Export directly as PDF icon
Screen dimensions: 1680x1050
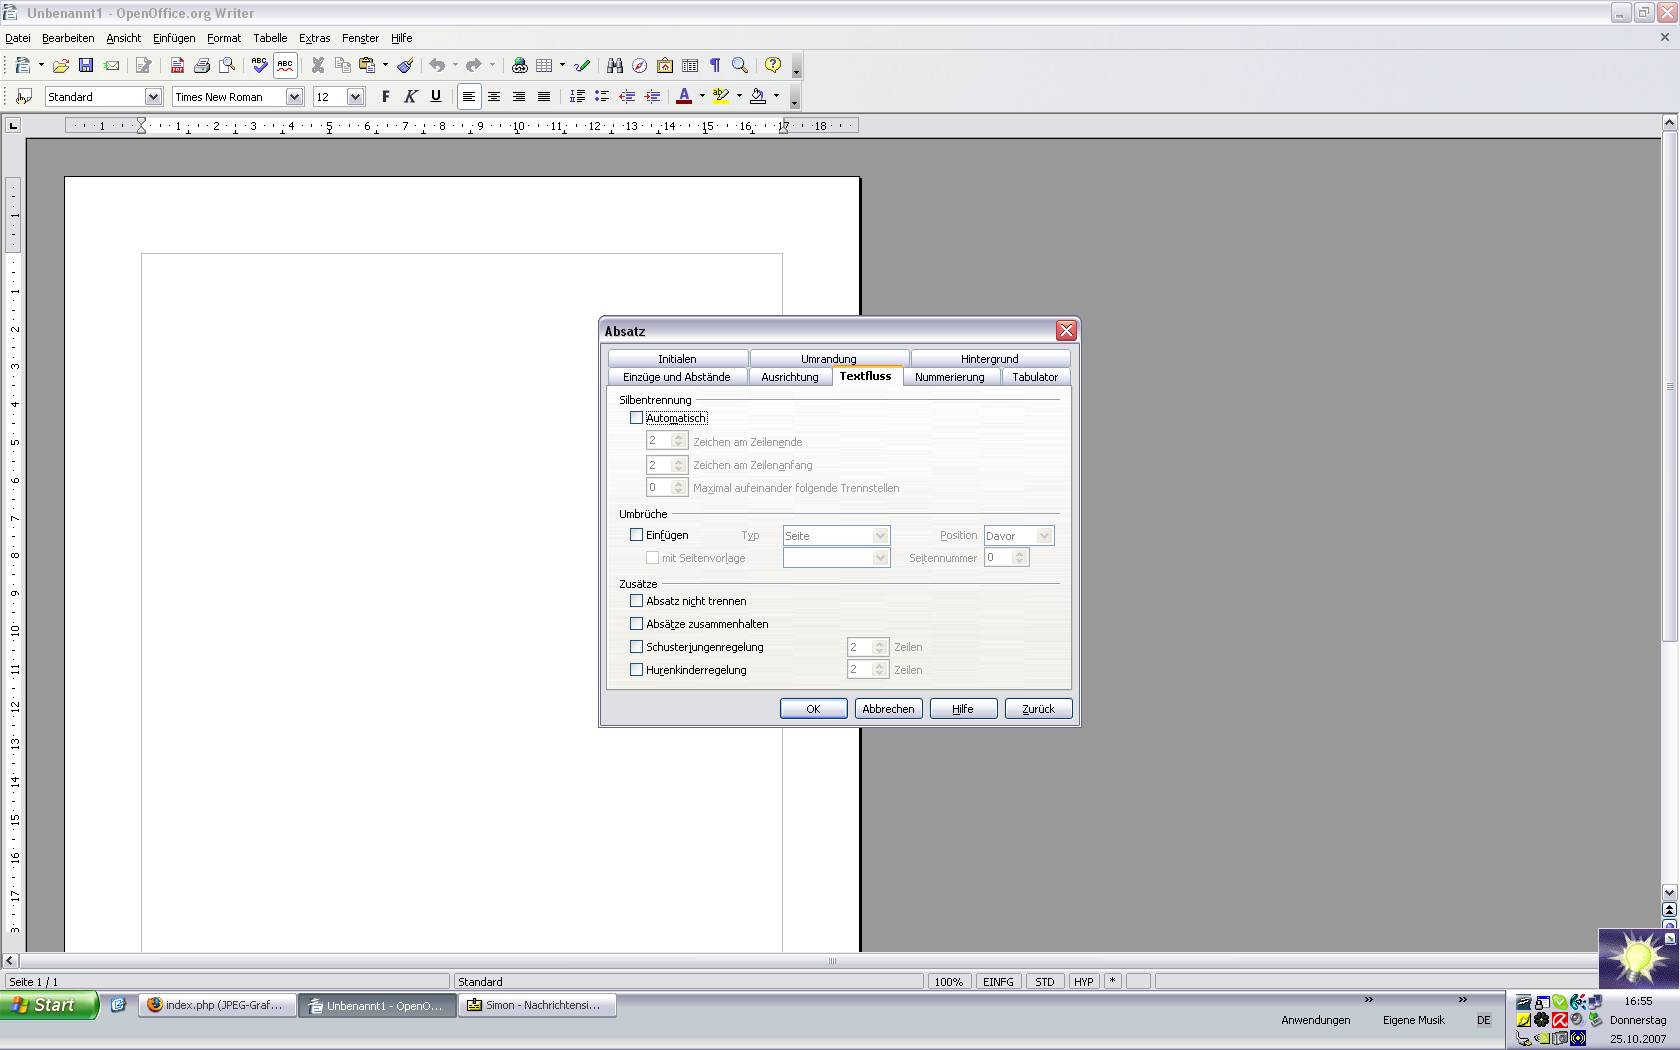[x=177, y=66]
